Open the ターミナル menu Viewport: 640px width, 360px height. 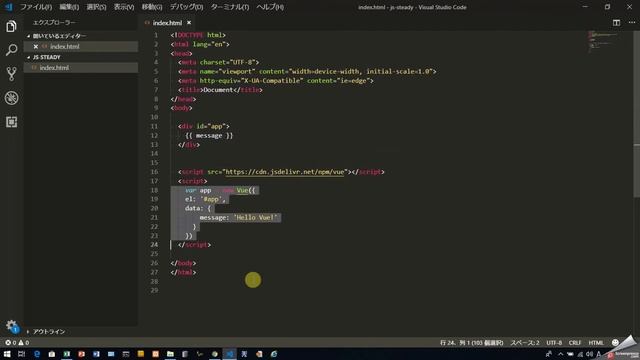click(230, 7)
